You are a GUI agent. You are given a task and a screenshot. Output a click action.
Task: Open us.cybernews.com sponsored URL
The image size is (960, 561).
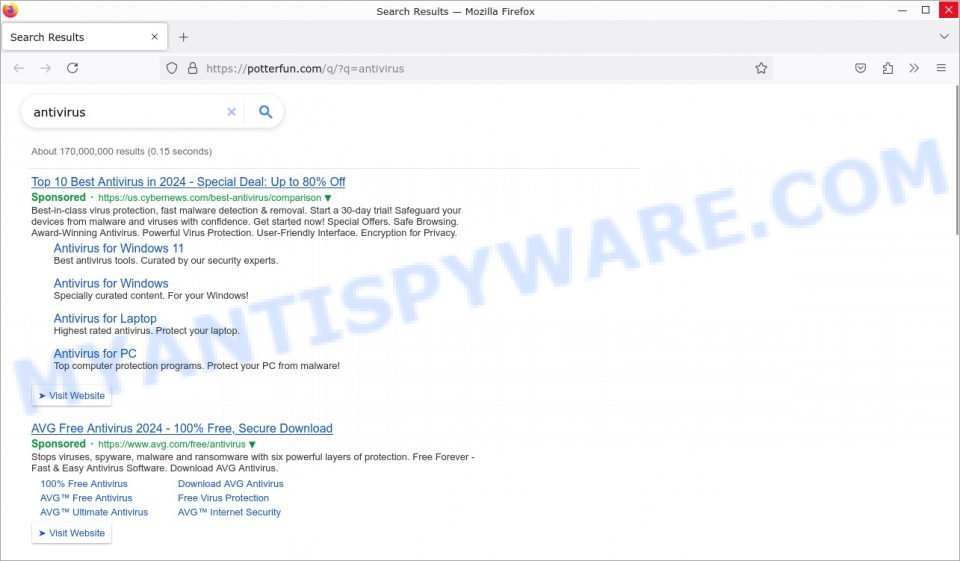[x=209, y=198]
